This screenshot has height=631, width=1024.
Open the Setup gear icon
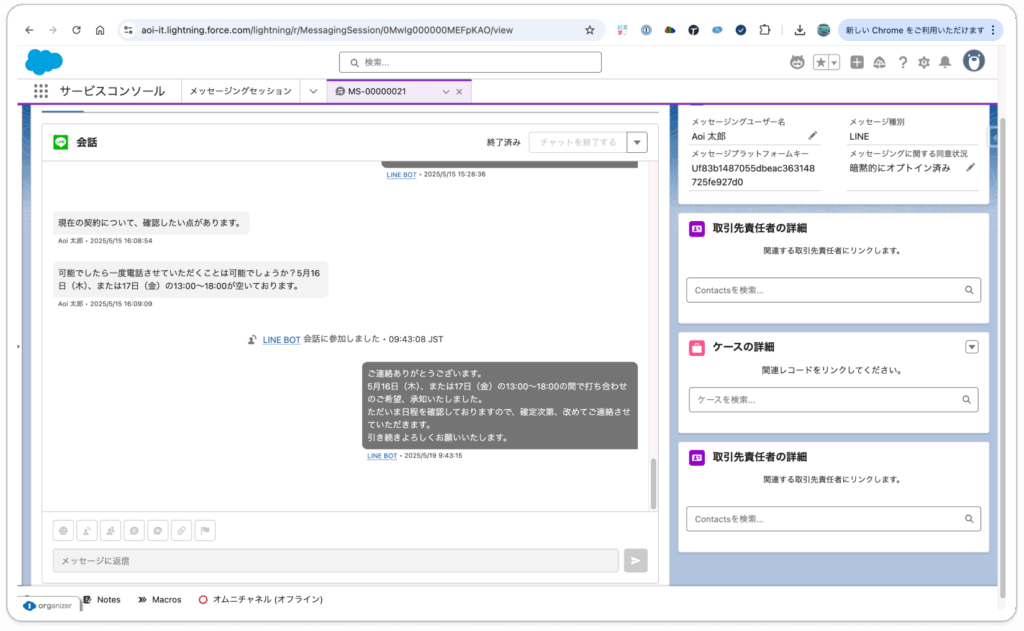coord(923,63)
